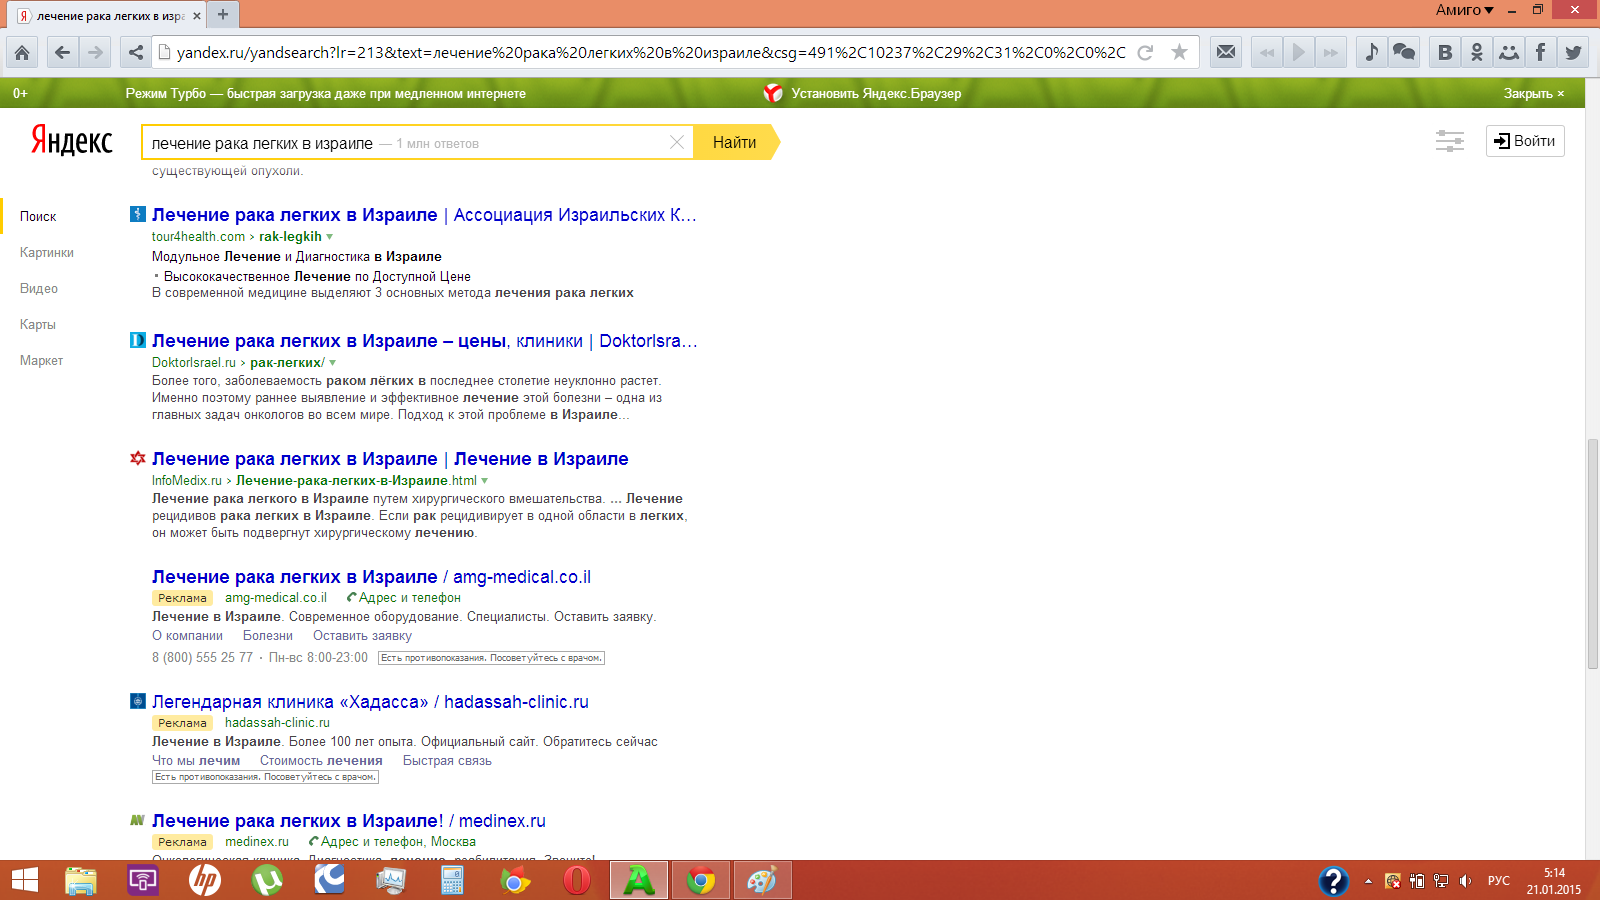Close the current search tab
Image resolution: width=1600 pixels, height=900 pixels.
(197, 16)
